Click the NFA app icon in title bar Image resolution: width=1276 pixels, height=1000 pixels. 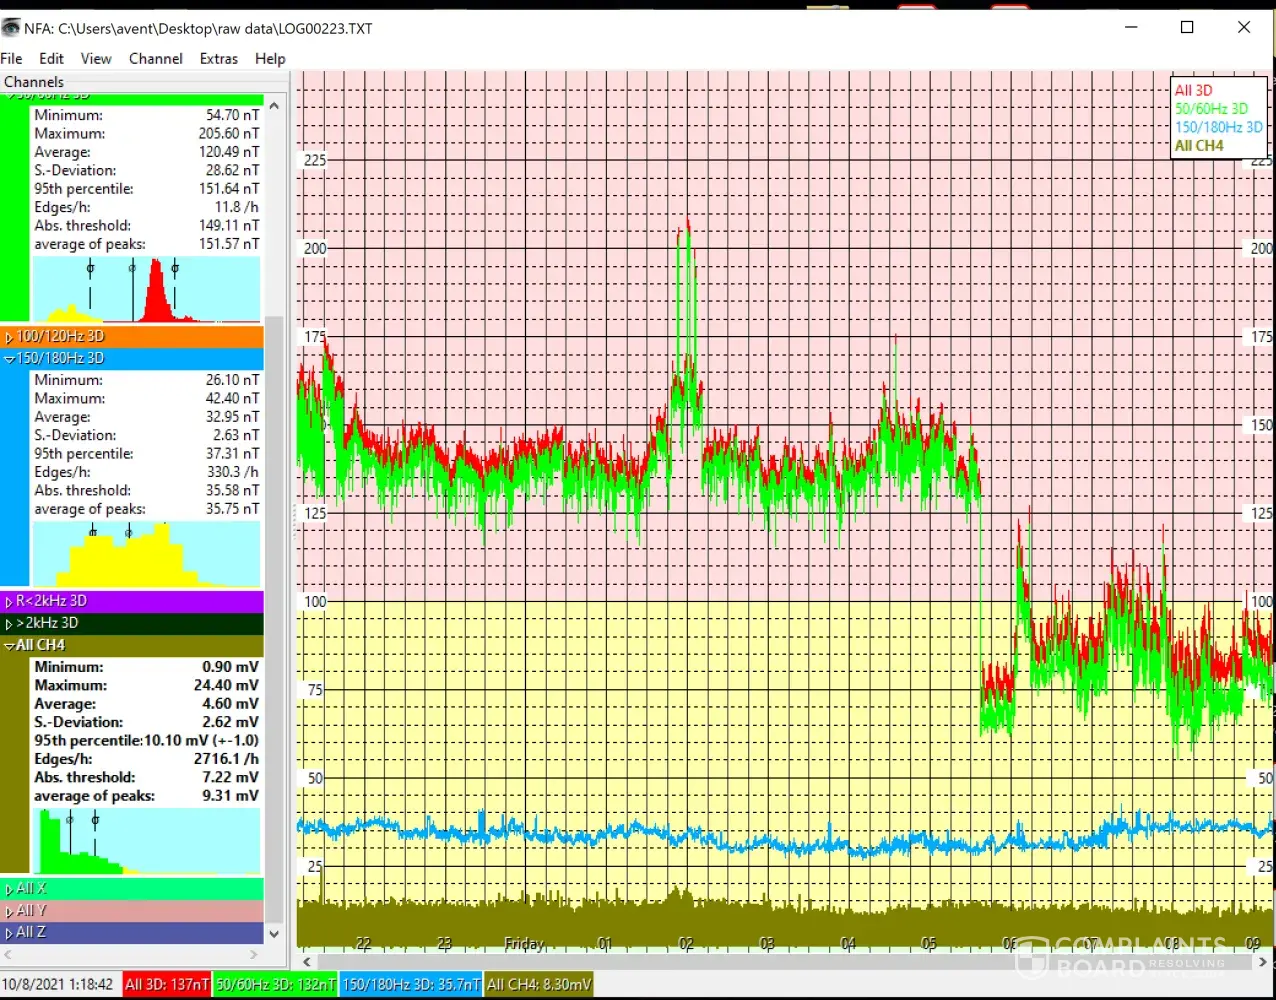point(11,28)
